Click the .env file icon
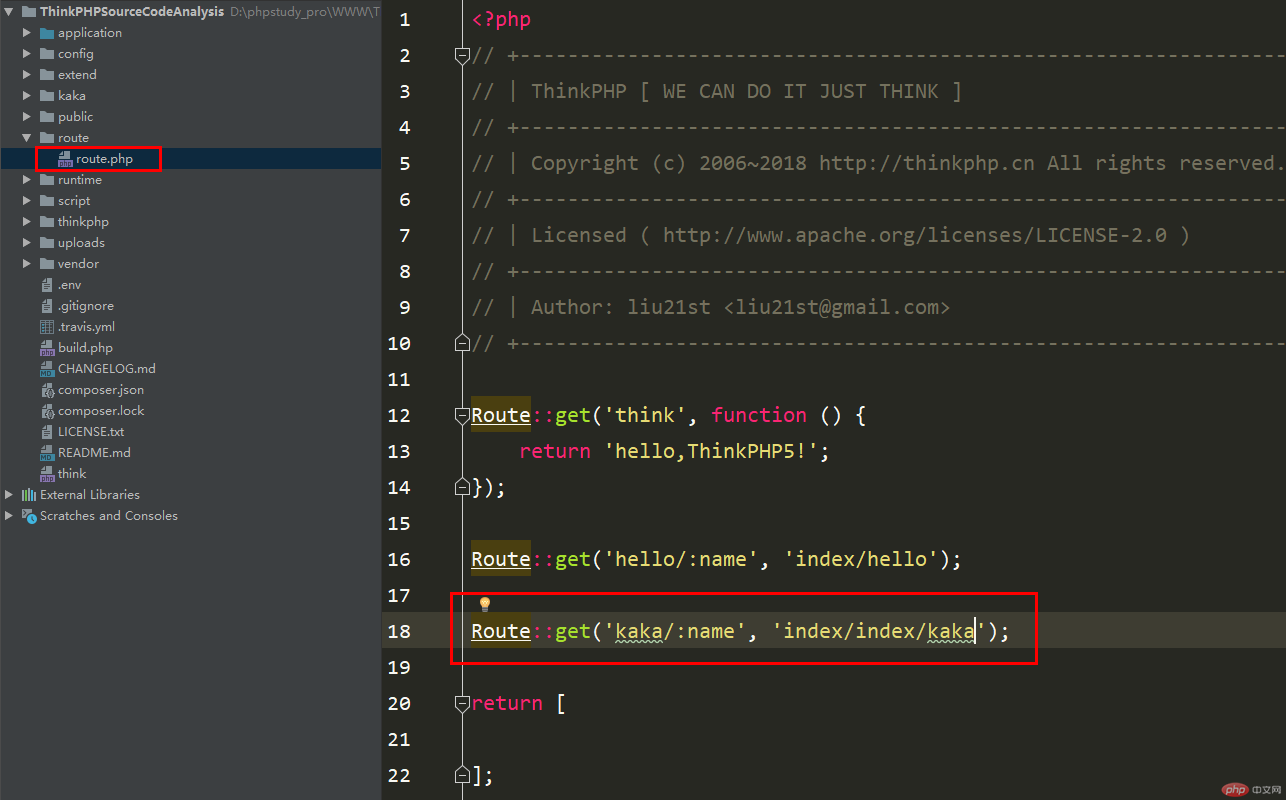This screenshot has height=800, width=1286. click(x=47, y=285)
